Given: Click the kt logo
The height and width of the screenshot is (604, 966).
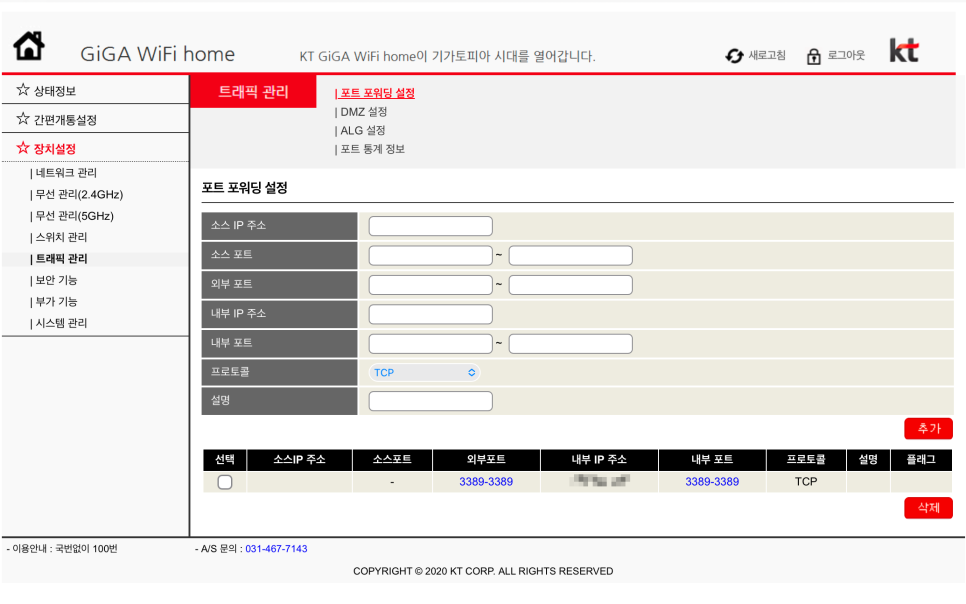Looking at the screenshot, I should click(x=904, y=50).
